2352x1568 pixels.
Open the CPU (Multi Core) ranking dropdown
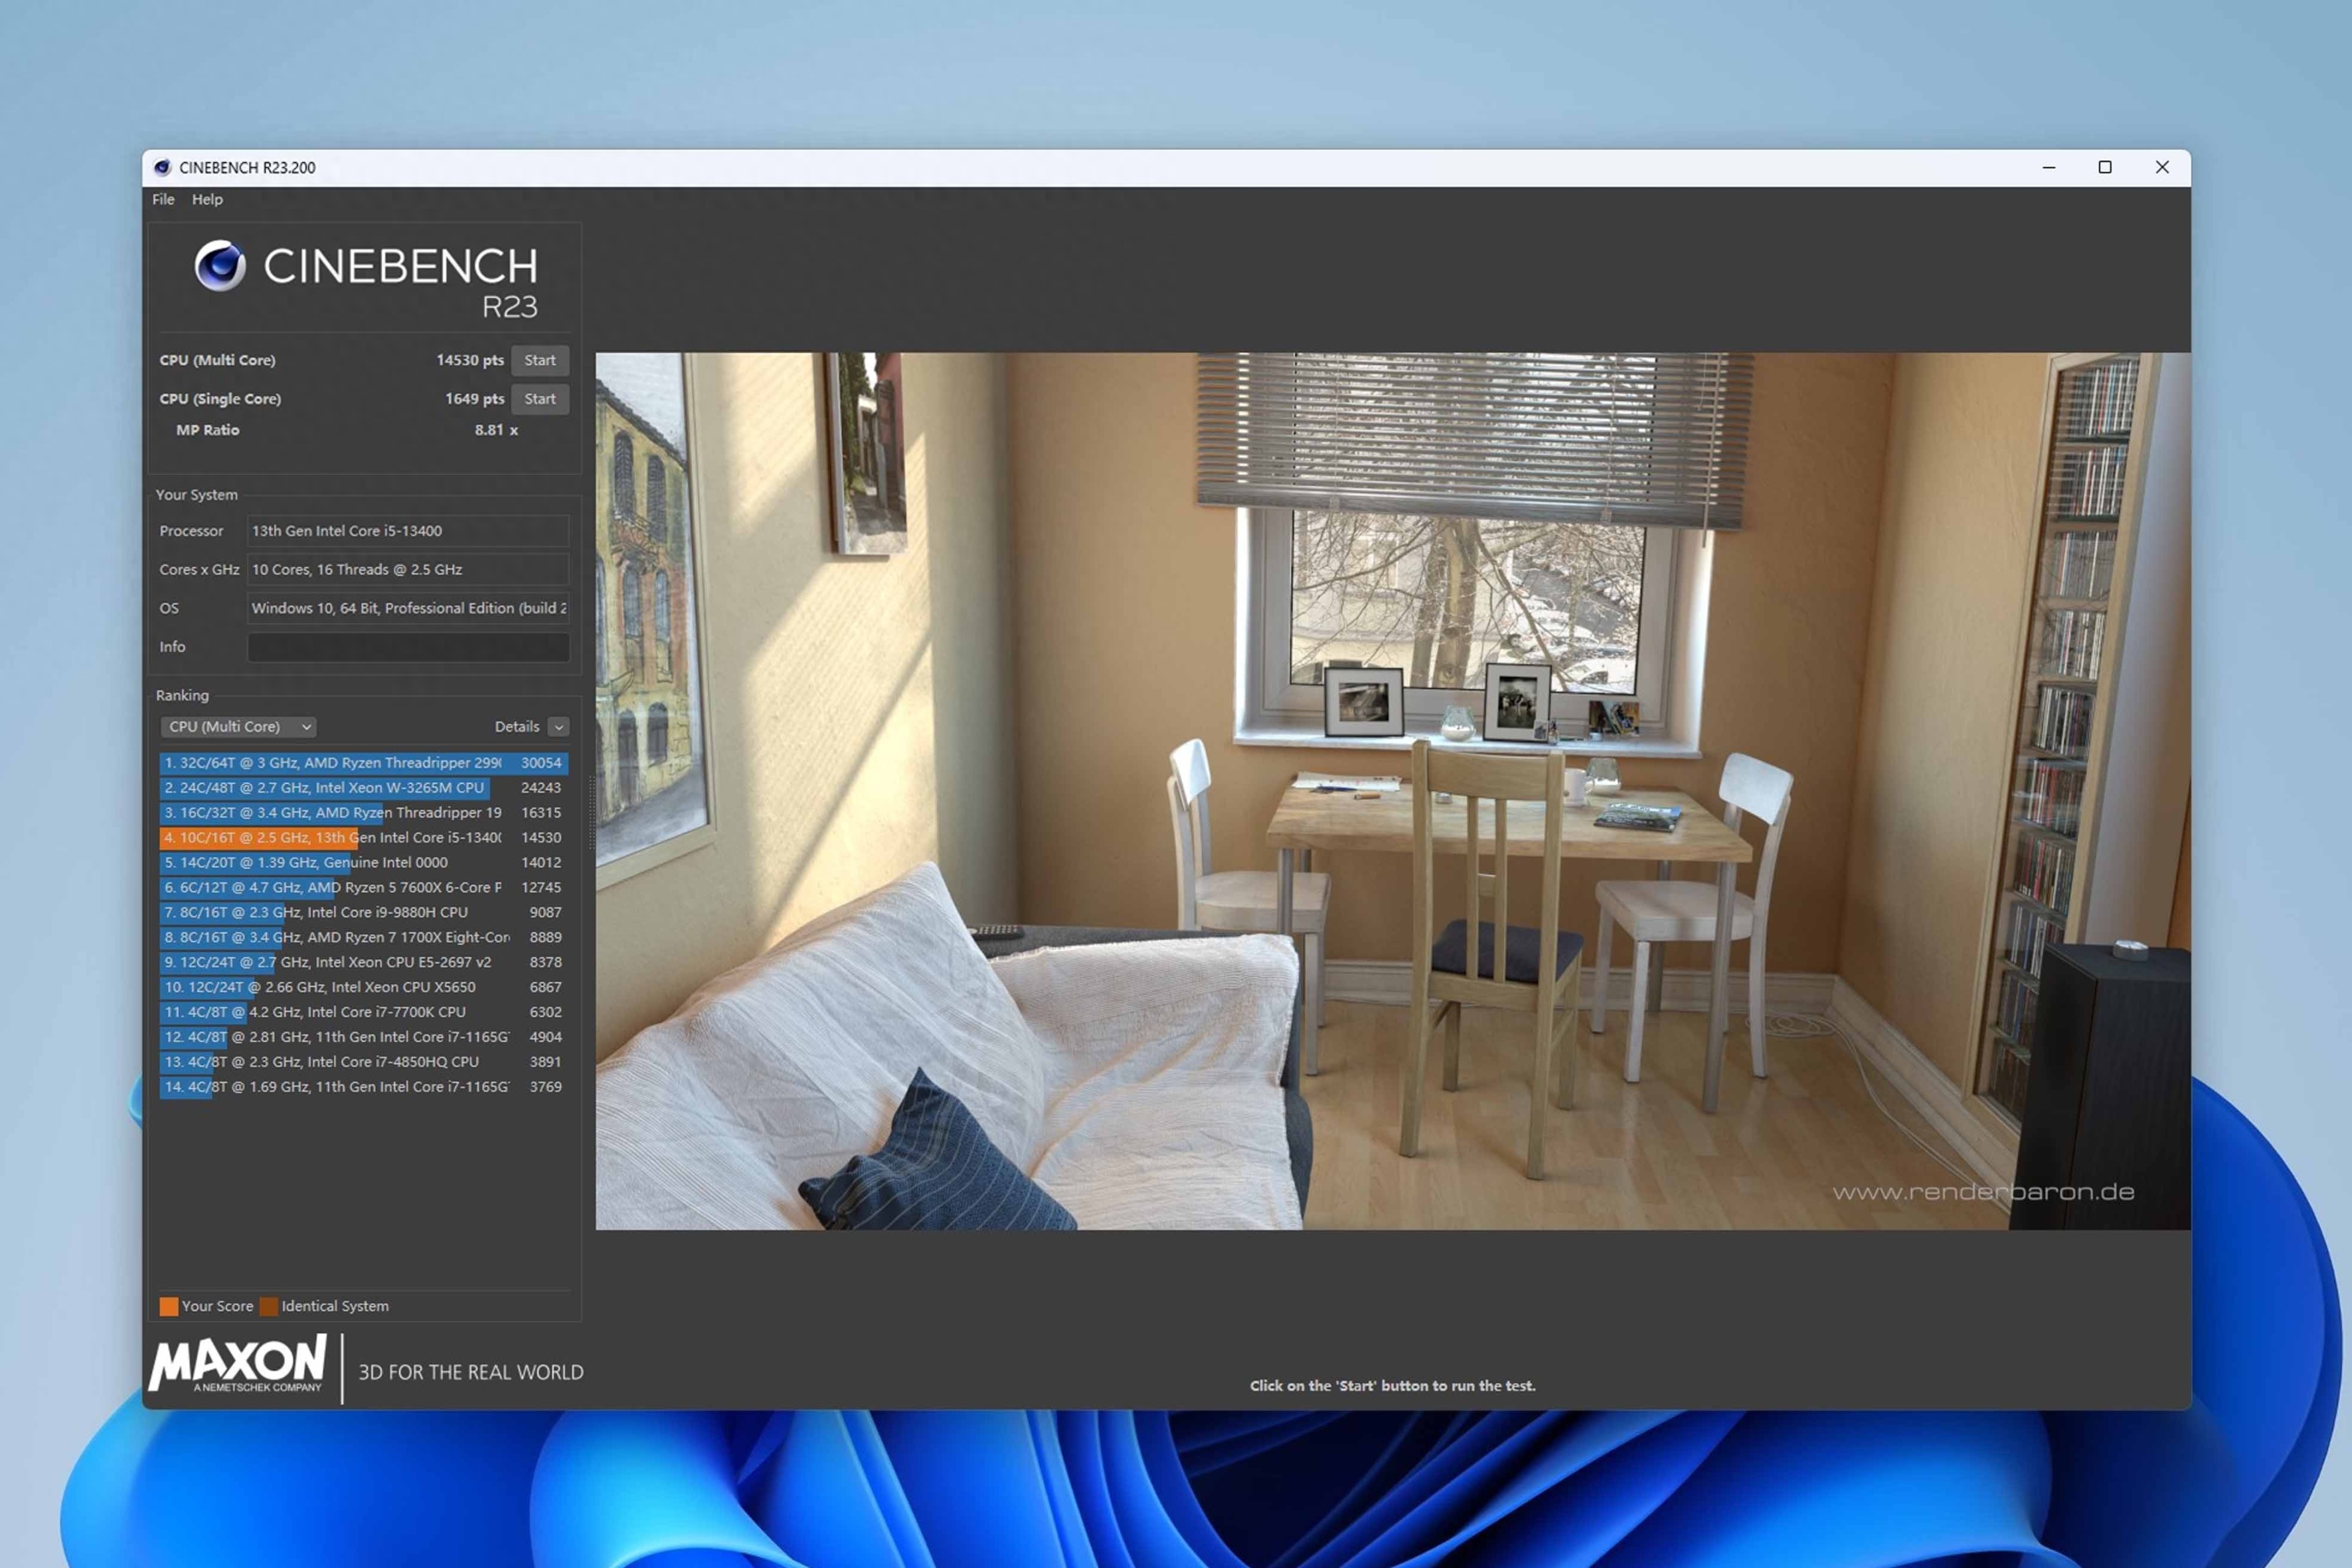(x=238, y=727)
